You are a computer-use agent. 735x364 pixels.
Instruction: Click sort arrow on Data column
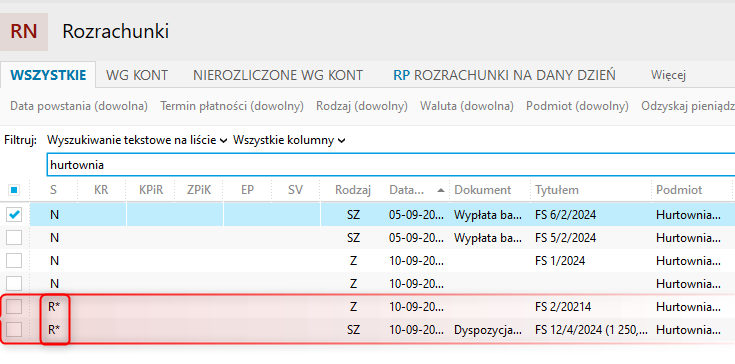(x=441, y=190)
